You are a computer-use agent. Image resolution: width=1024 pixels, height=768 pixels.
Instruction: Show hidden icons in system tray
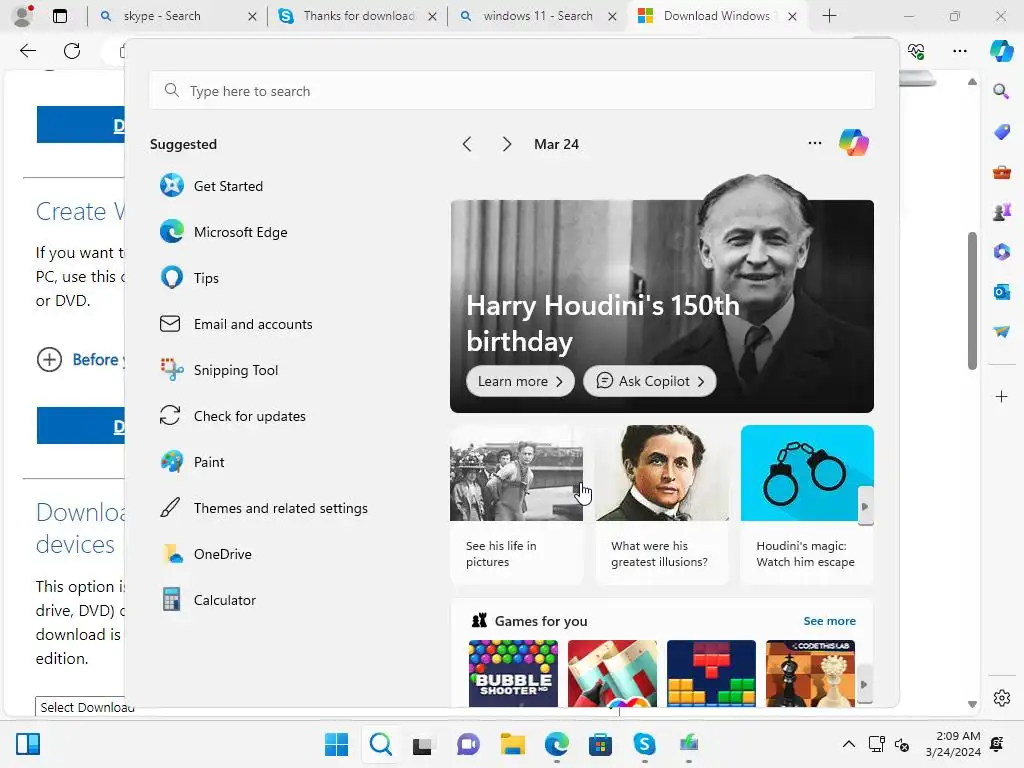[848, 744]
